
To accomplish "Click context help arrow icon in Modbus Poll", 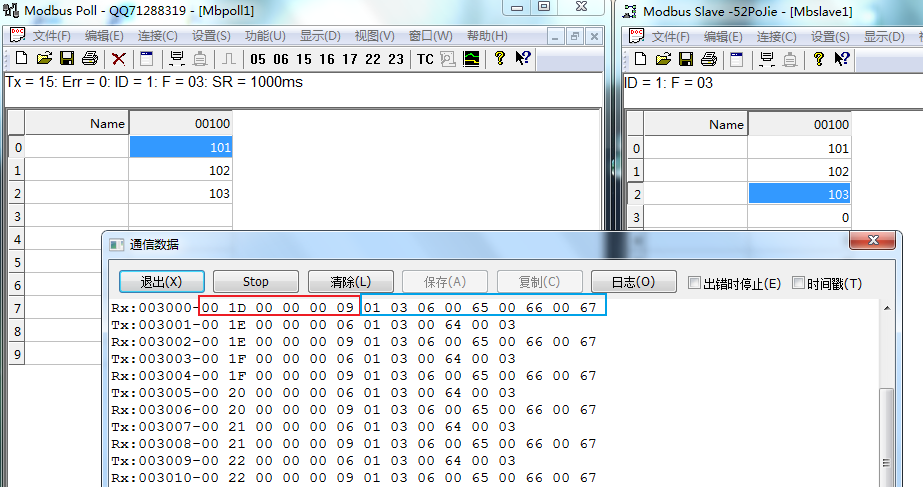I will coord(523,58).
